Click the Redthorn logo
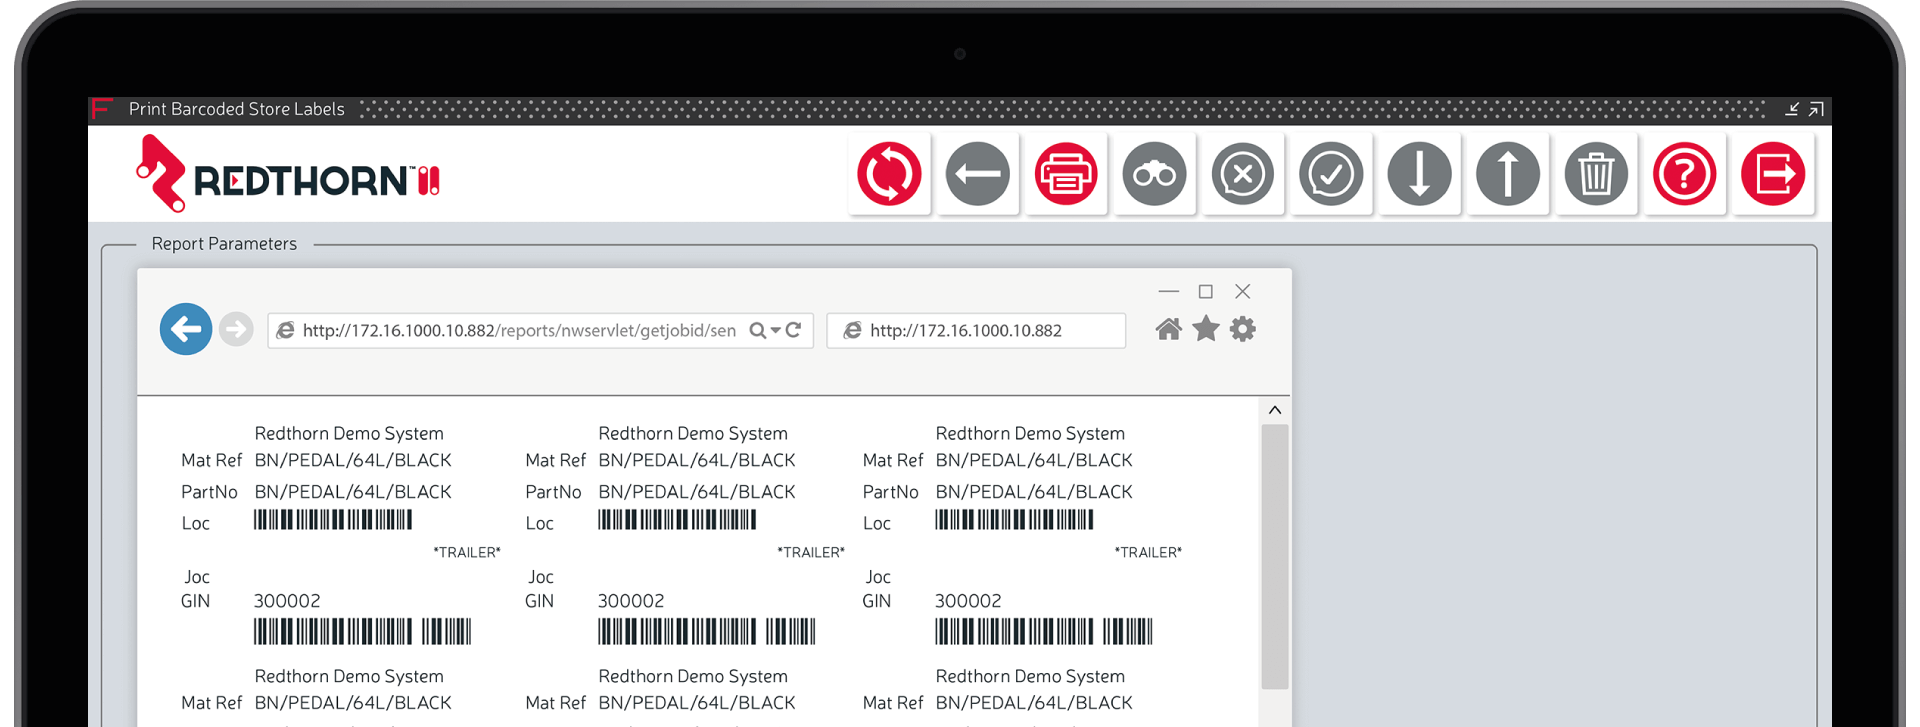The height and width of the screenshot is (727, 1920). 288,174
